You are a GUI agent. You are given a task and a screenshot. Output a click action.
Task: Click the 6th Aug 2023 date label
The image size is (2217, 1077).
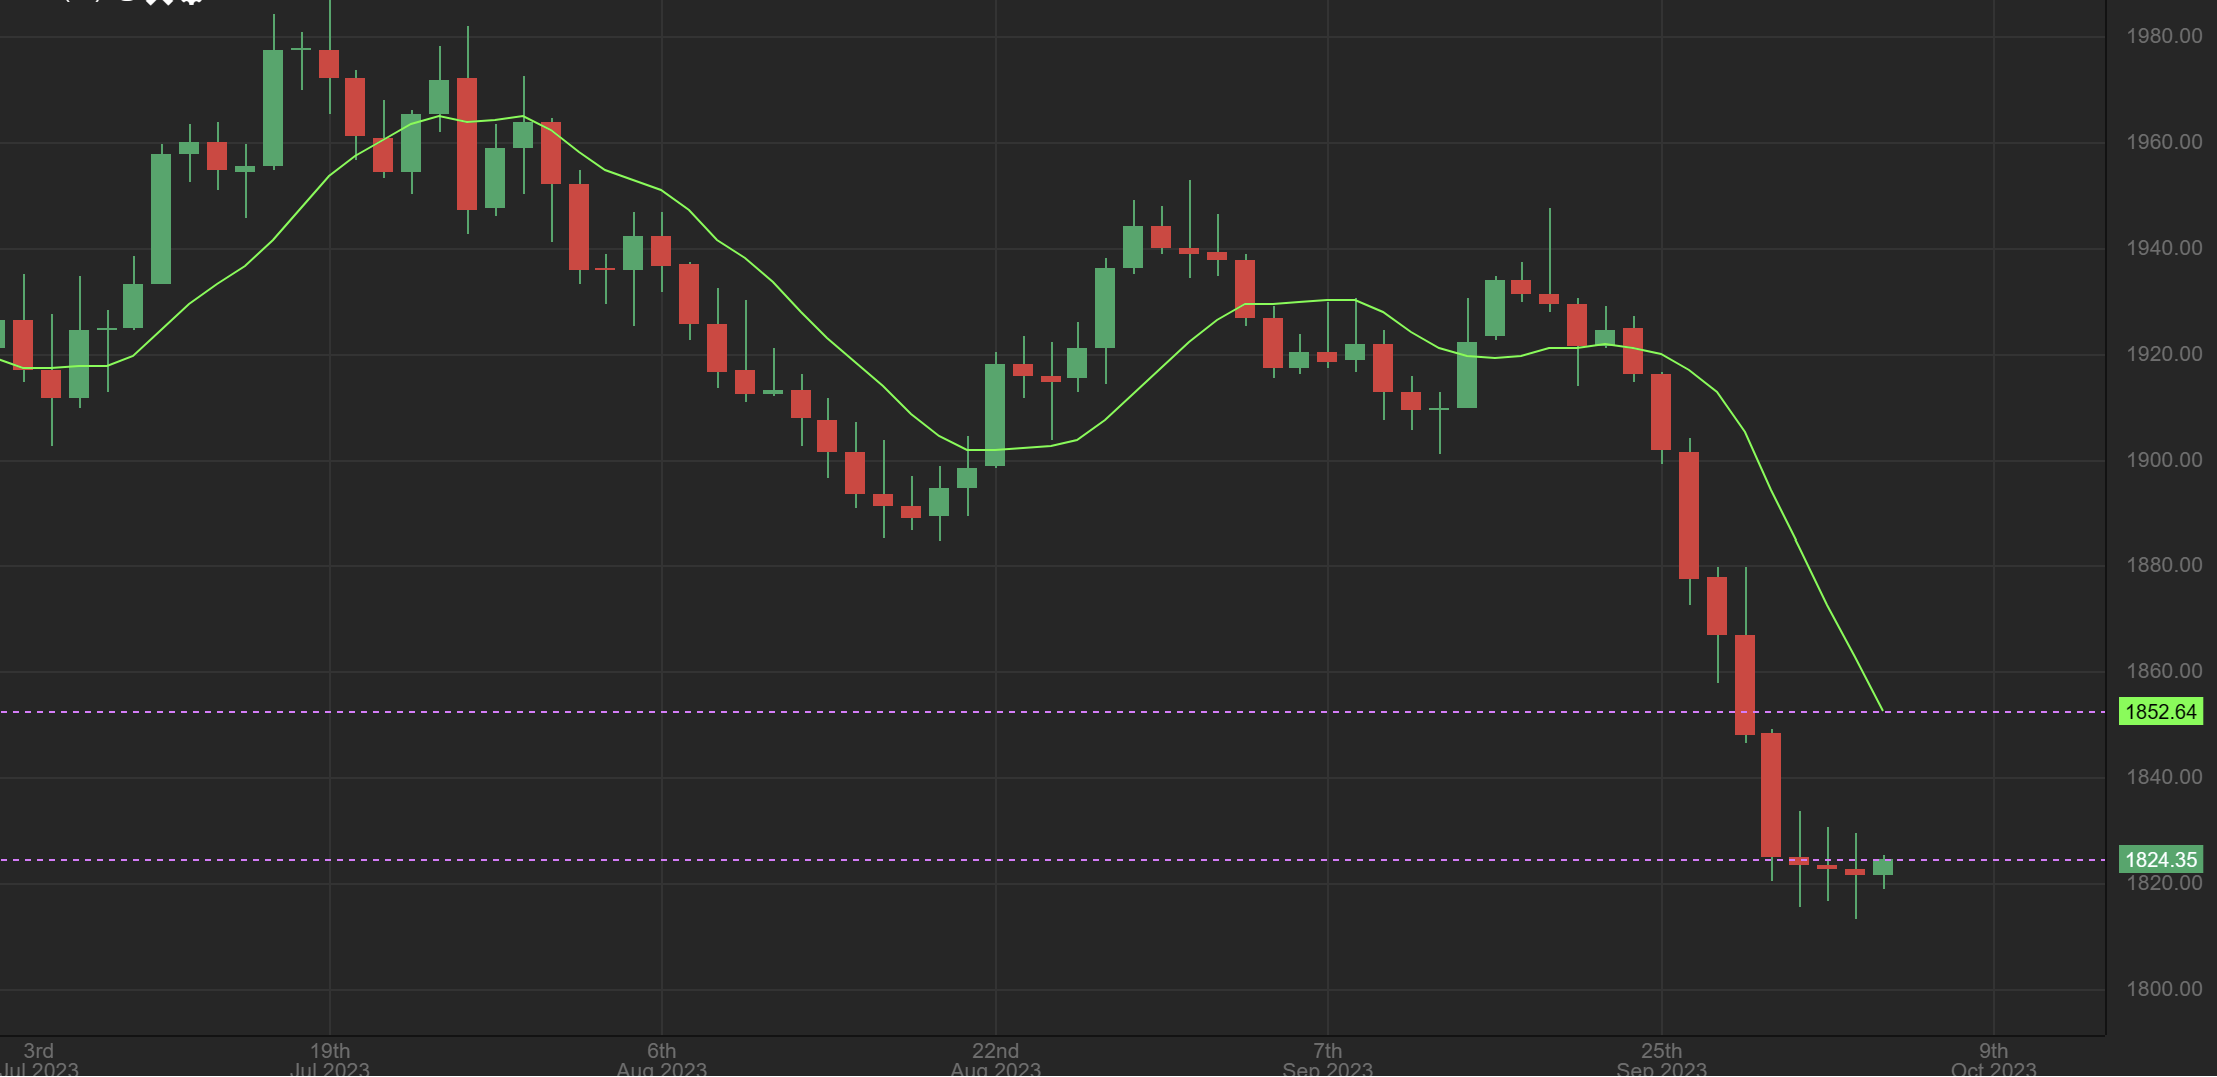click(x=661, y=1059)
